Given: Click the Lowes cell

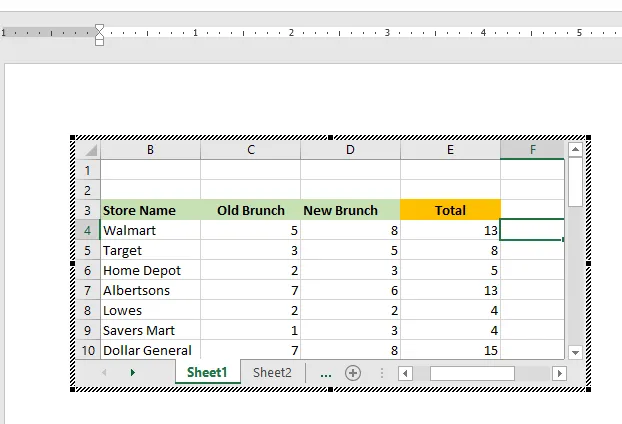Looking at the screenshot, I should [150, 310].
